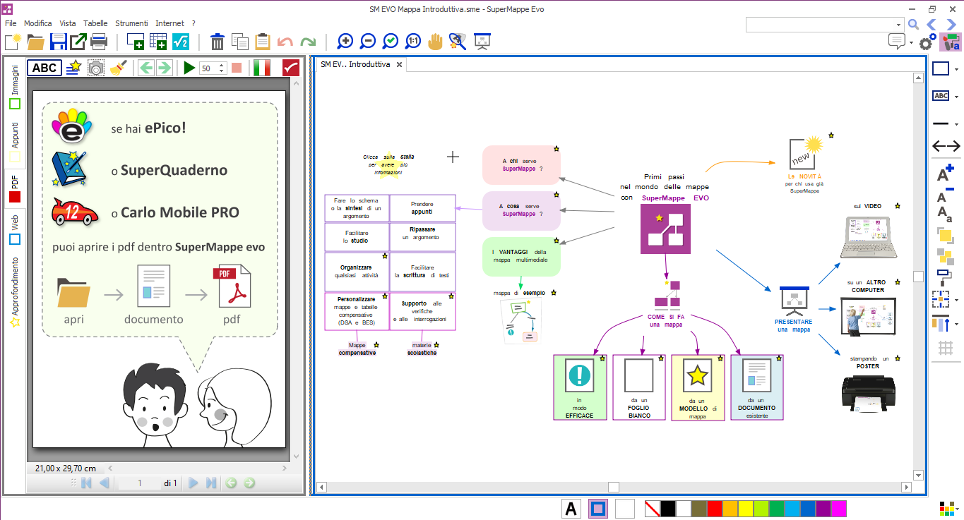Open the settings gear icon
964x520 pixels.
[927, 42]
